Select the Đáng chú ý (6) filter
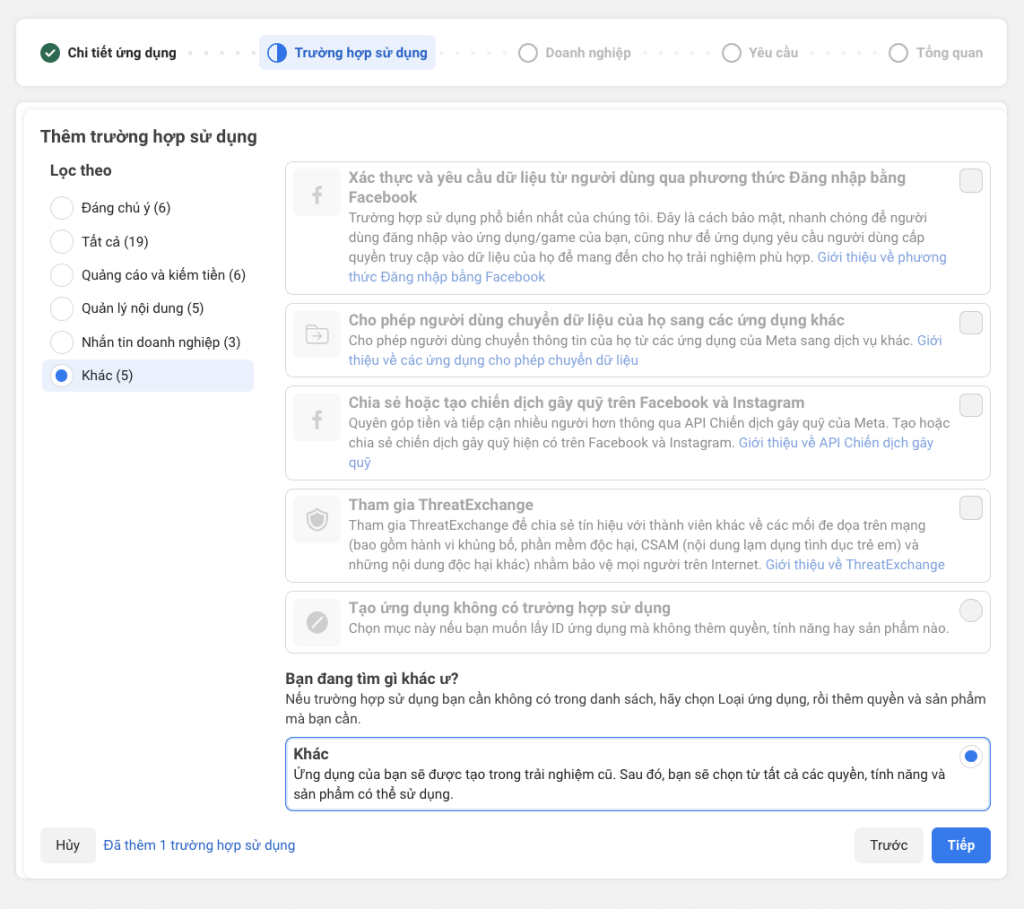 pos(62,208)
